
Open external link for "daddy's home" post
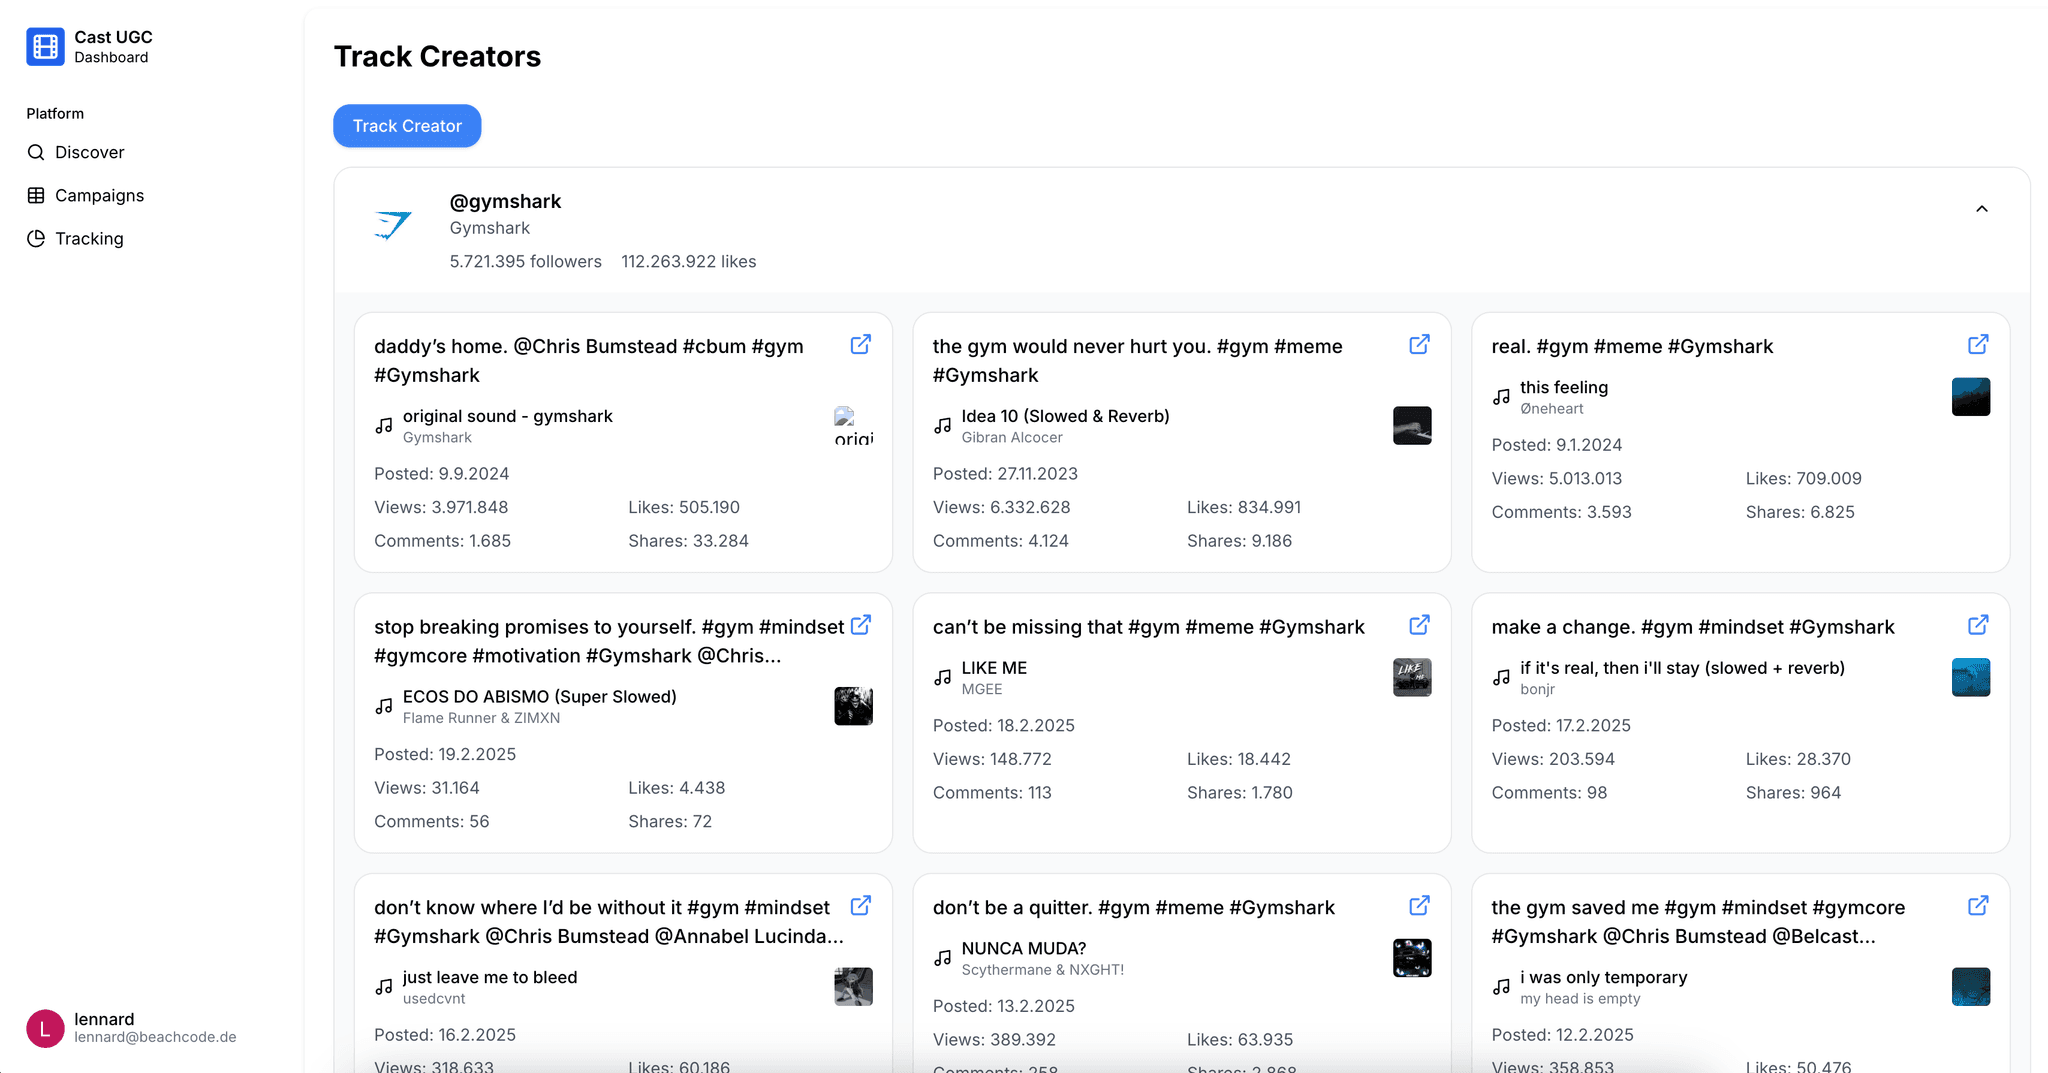click(860, 344)
